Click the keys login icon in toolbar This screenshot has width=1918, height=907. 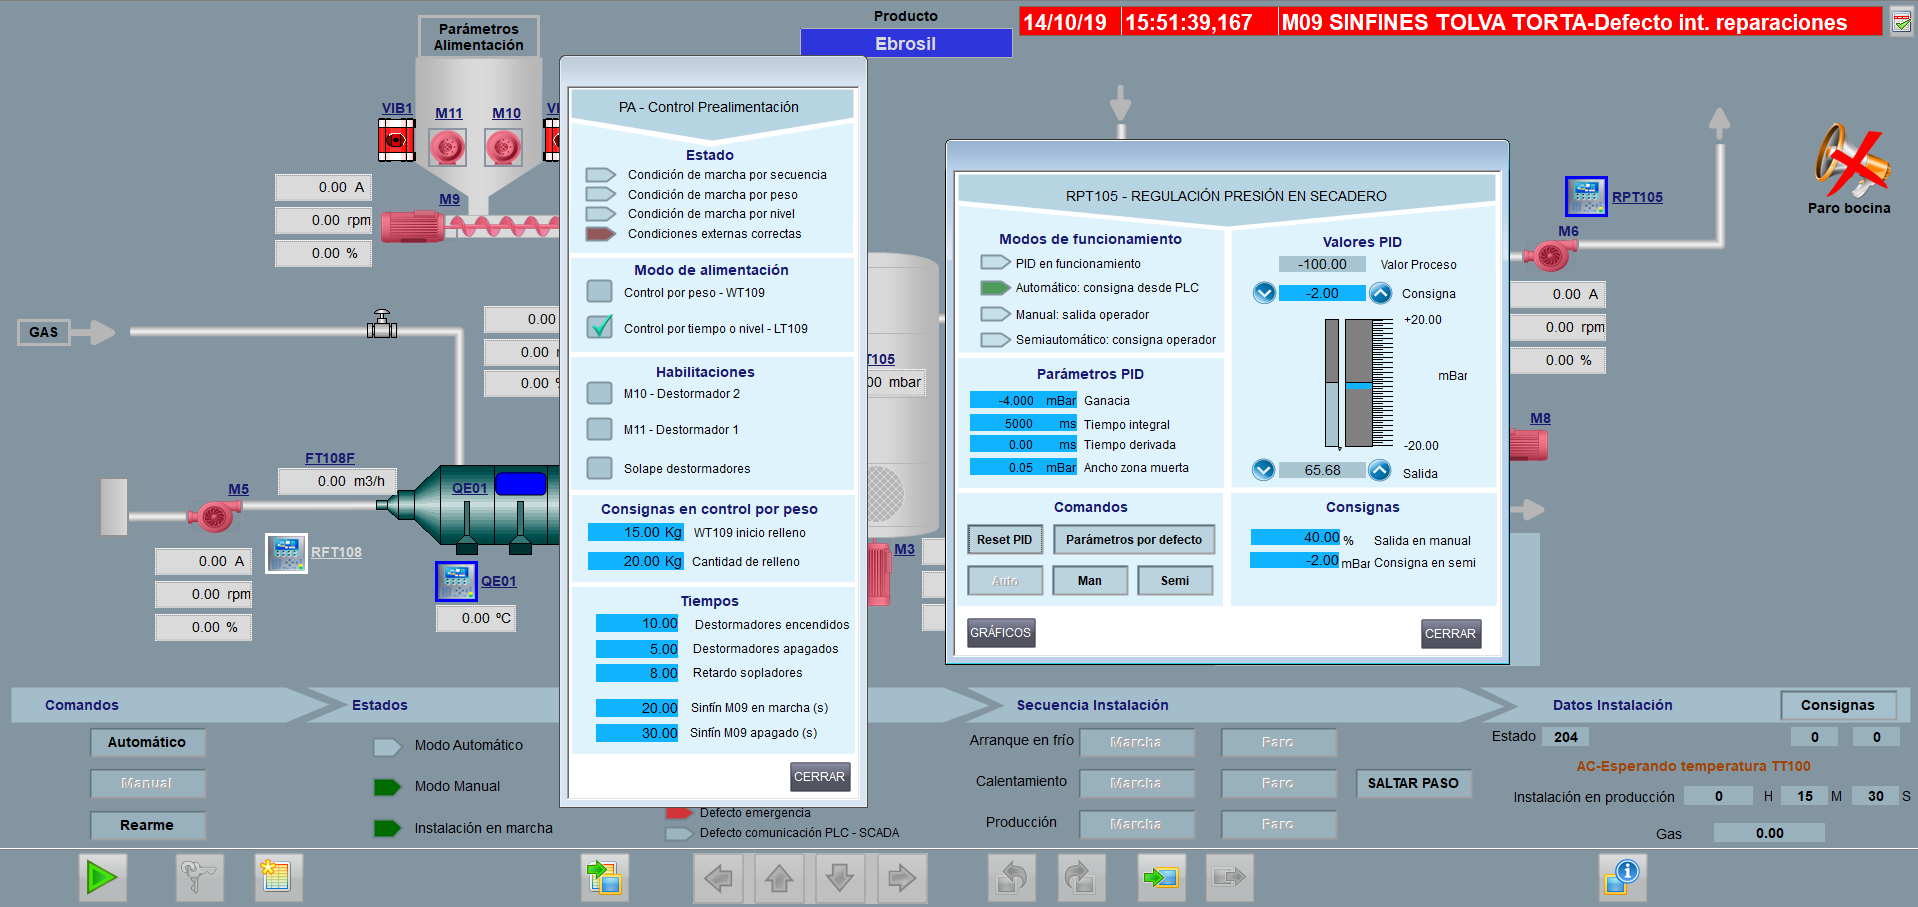tap(199, 878)
